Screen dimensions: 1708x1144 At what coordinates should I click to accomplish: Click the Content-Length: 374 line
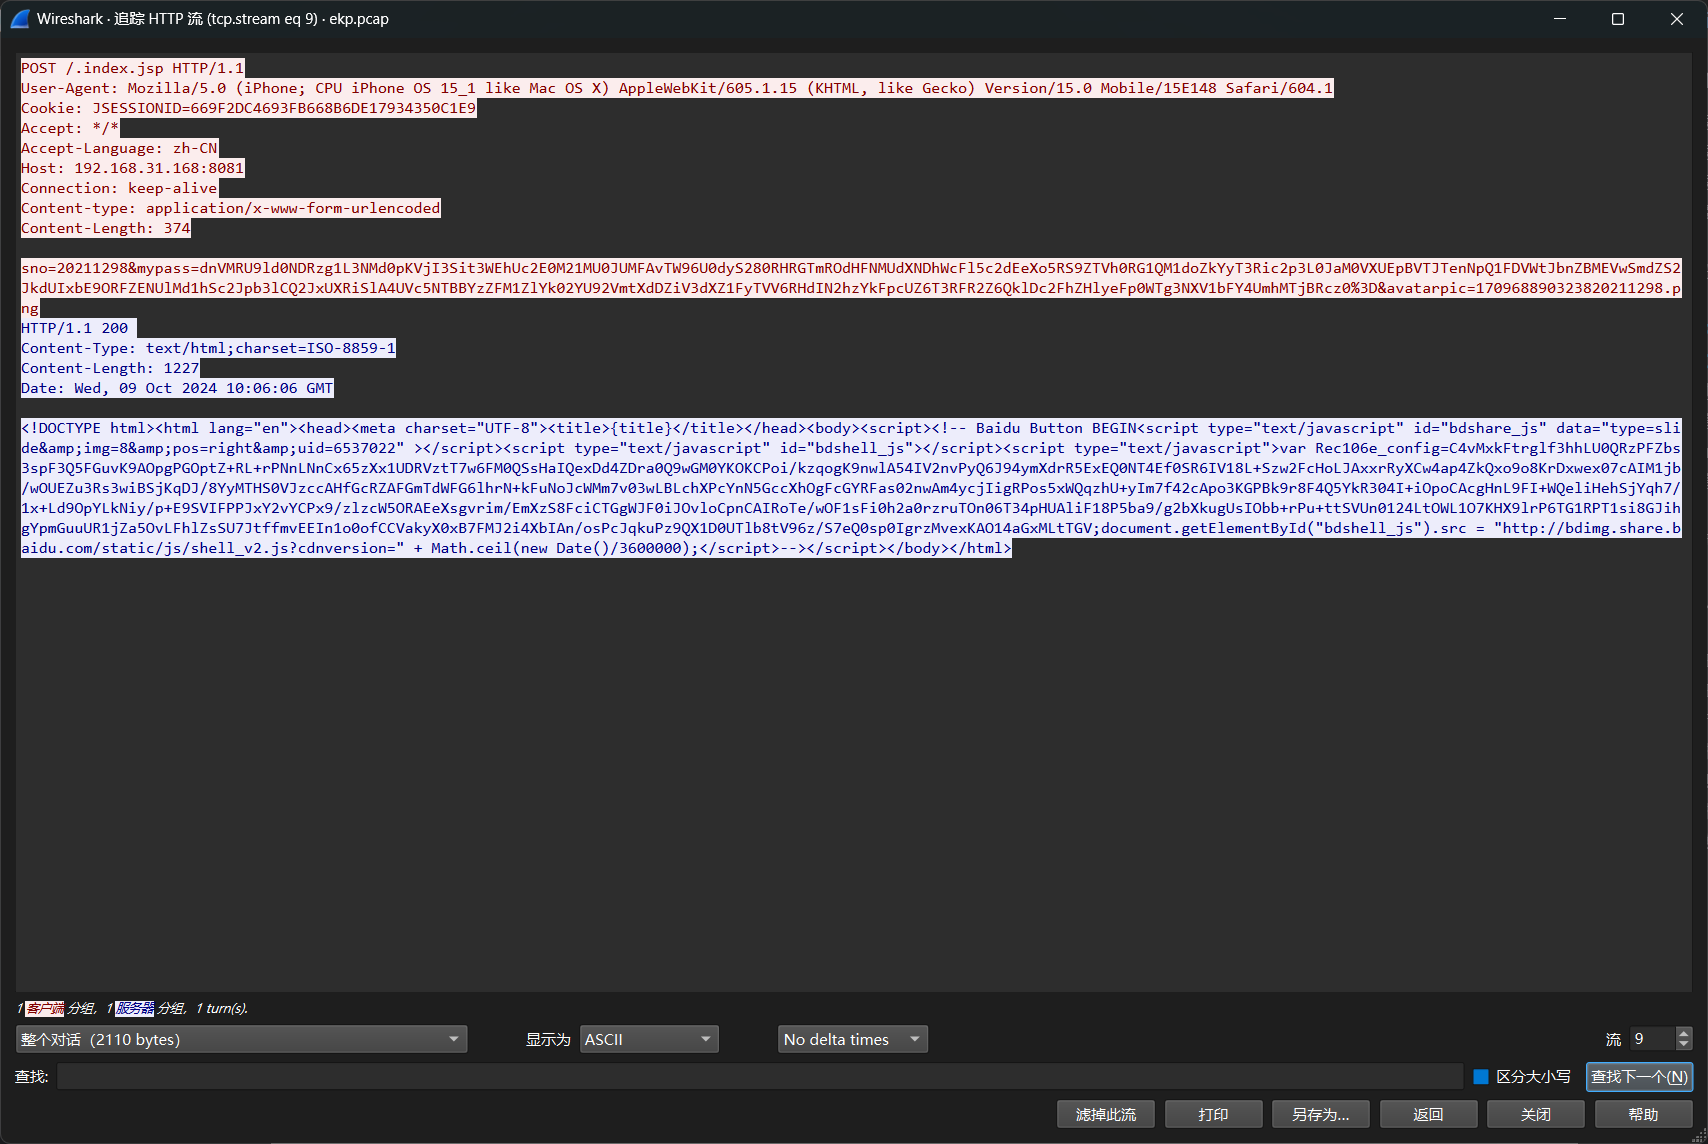(x=105, y=228)
